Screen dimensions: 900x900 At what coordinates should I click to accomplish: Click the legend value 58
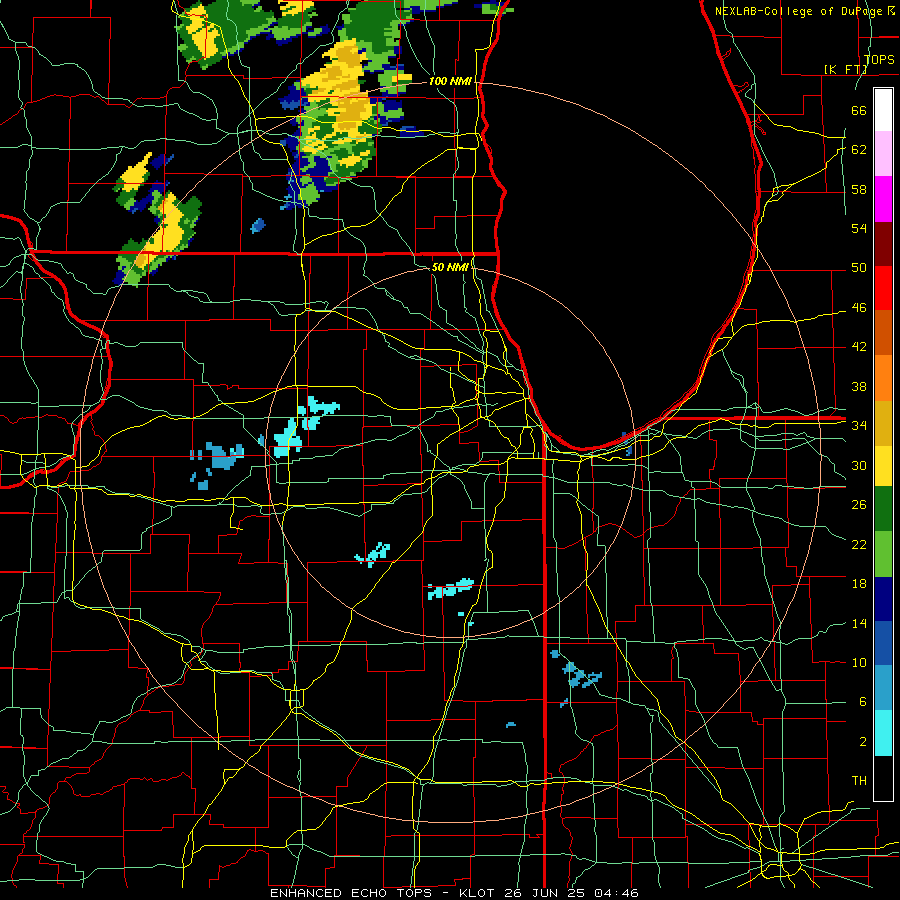[859, 189]
